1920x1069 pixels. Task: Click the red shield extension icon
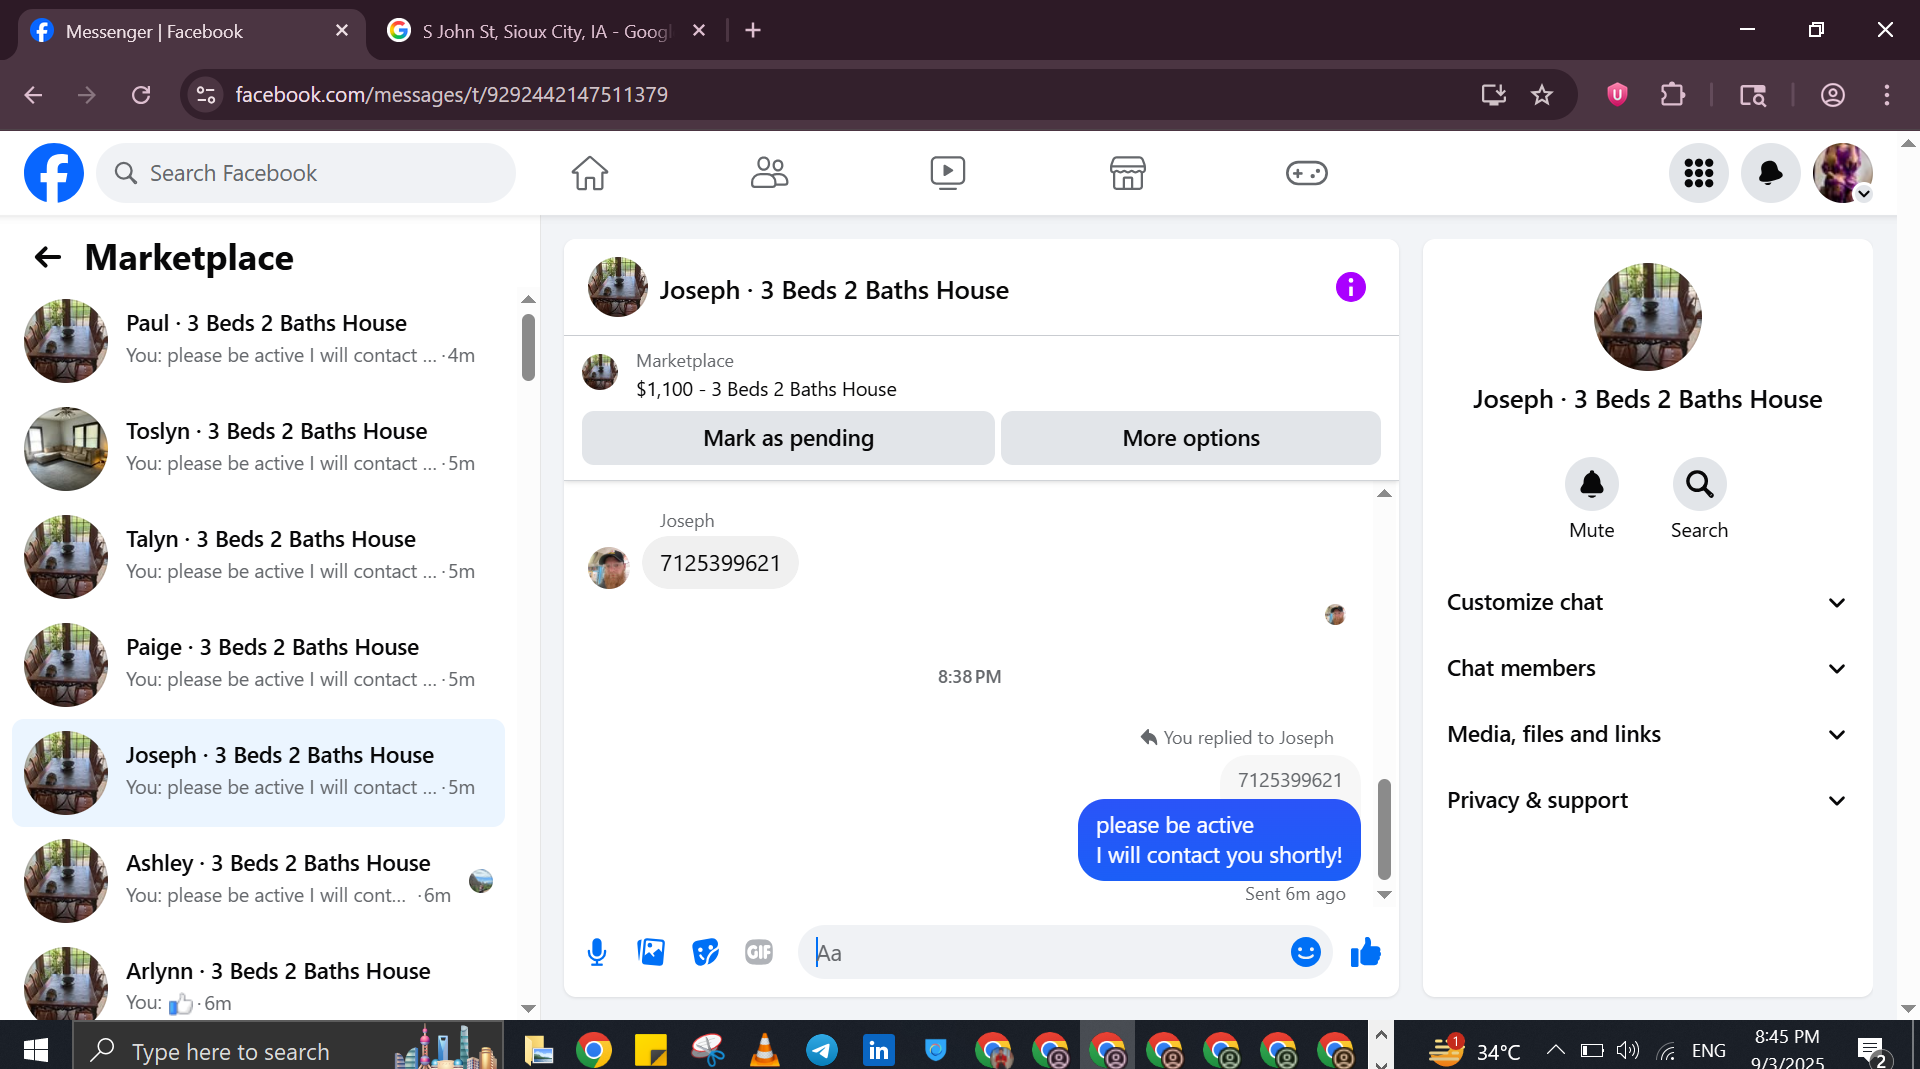pyautogui.click(x=1617, y=95)
